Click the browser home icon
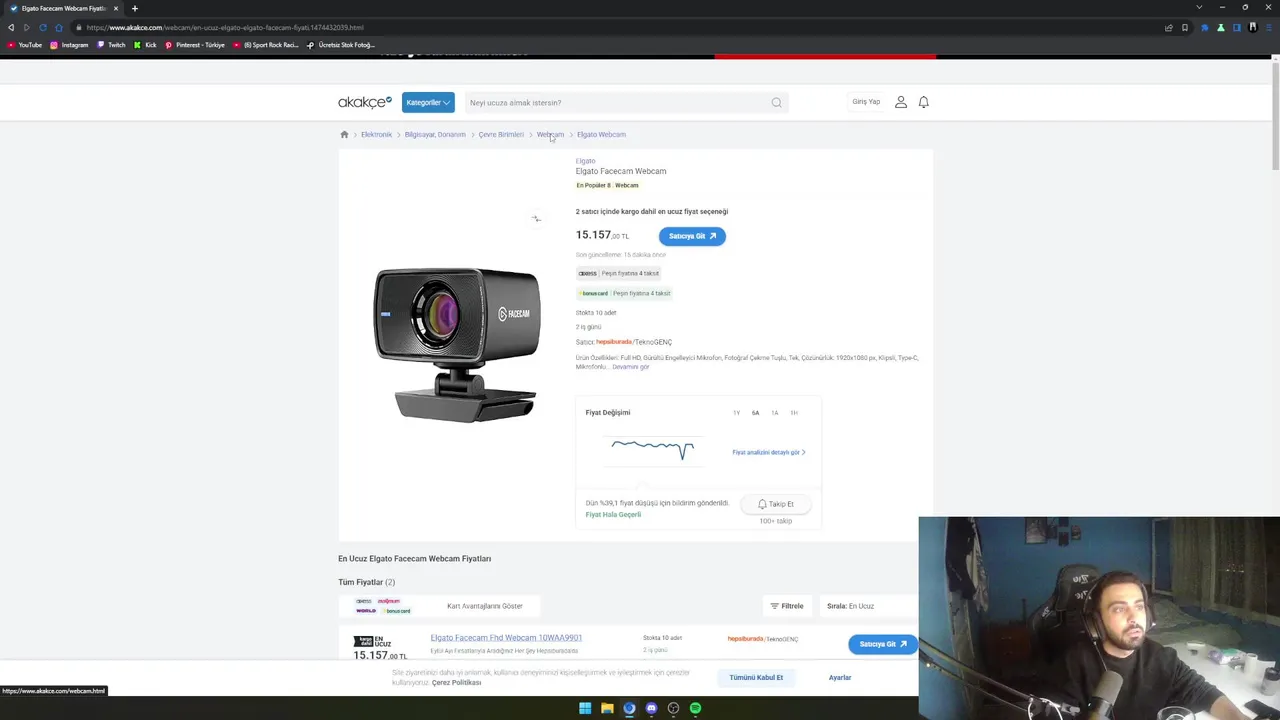 click(59, 27)
